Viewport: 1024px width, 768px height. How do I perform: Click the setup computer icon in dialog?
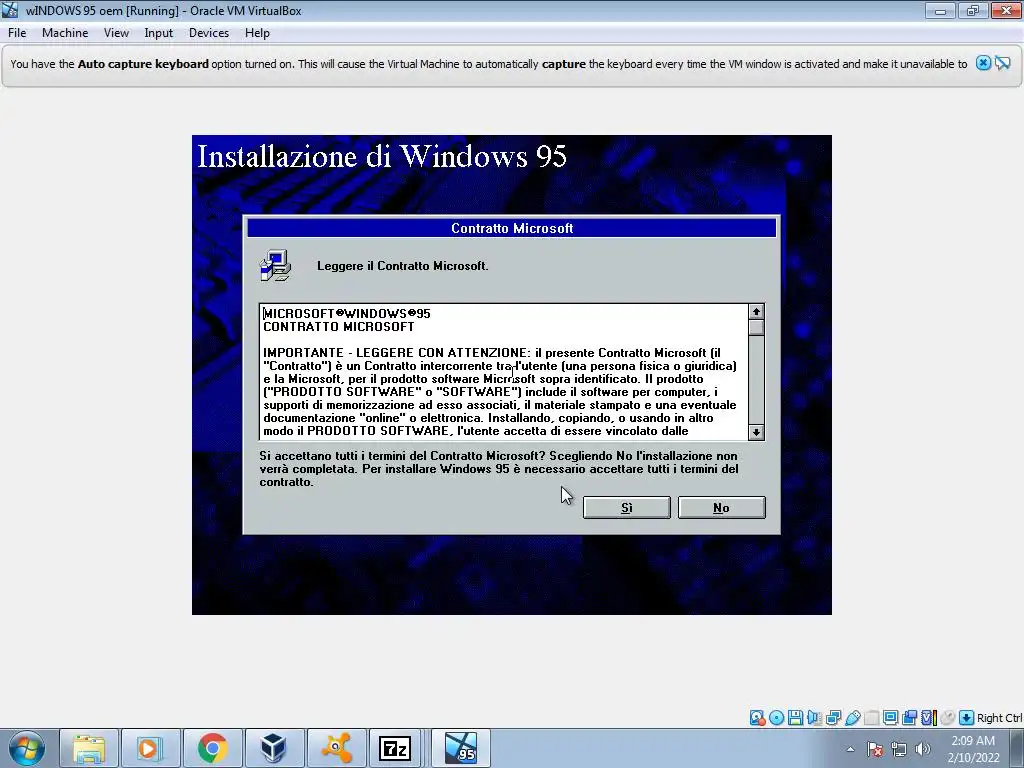(276, 265)
